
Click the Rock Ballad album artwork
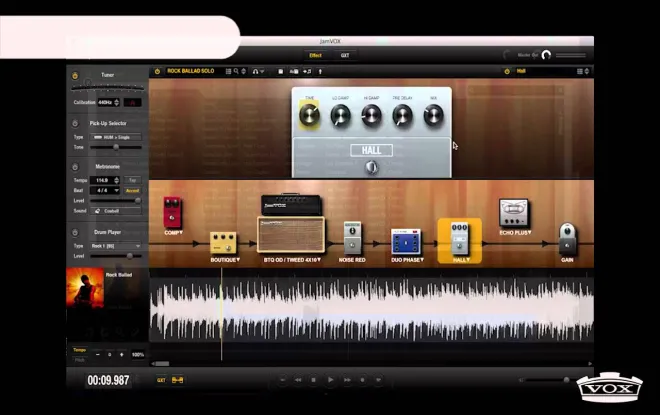tap(85, 288)
